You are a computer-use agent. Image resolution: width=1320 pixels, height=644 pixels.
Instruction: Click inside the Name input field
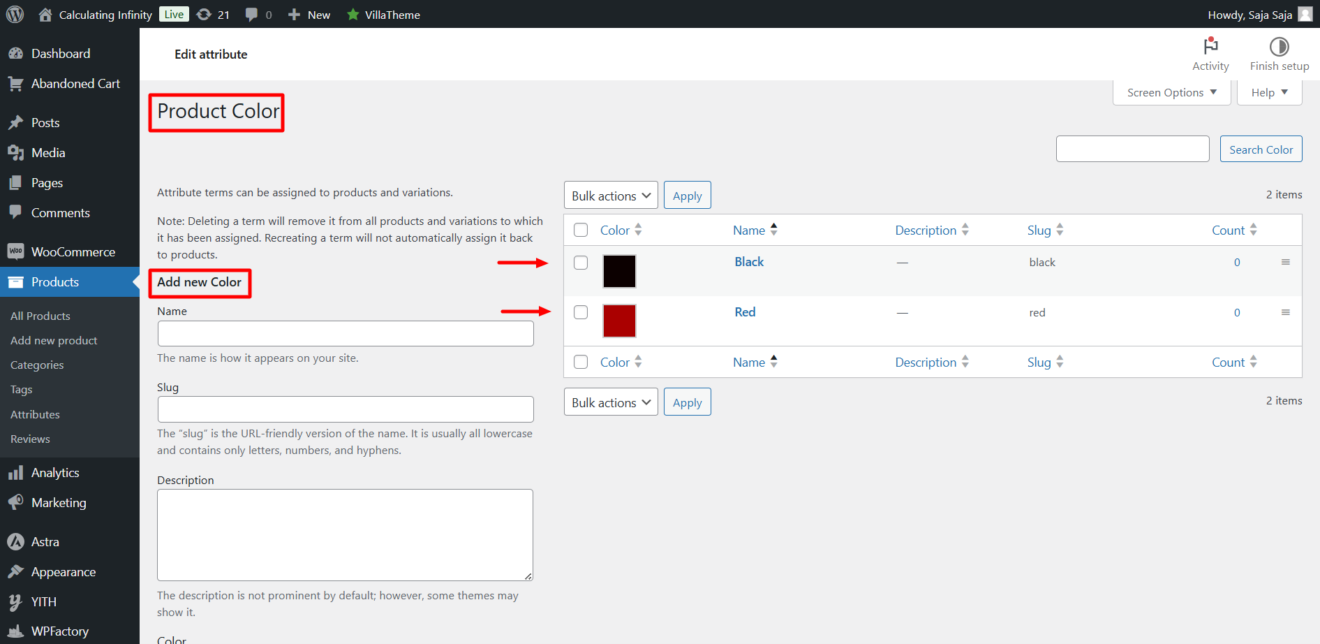point(345,333)
